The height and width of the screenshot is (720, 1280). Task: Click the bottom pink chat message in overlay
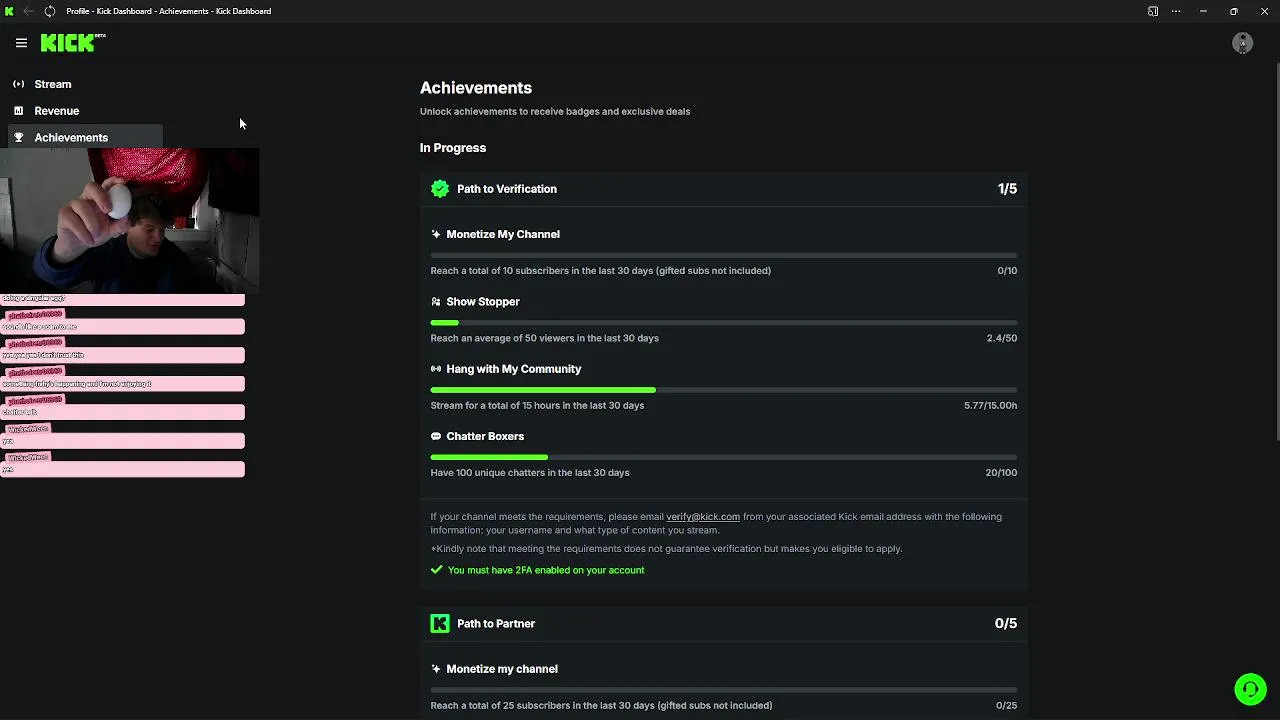tap(122, 469)
